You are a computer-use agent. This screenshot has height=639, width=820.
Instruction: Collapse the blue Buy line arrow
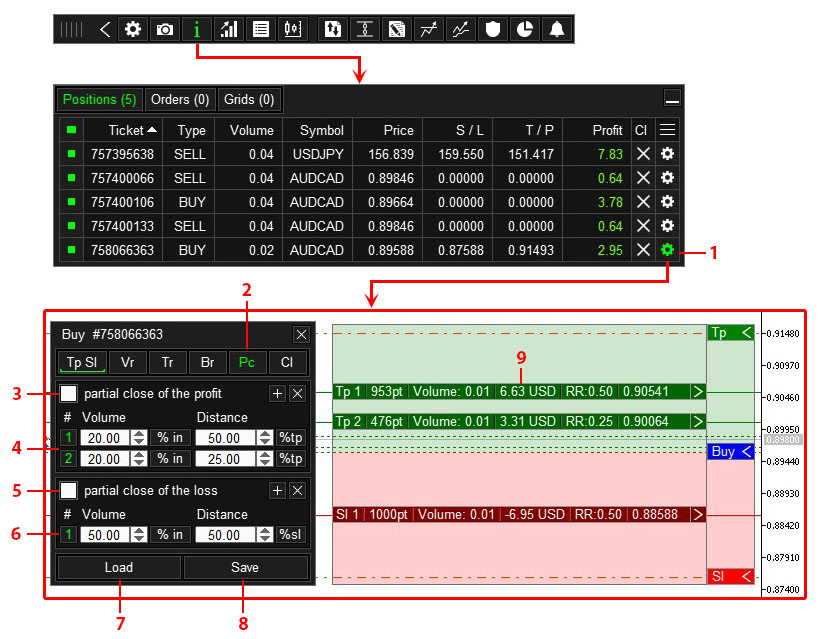click(746, 452)
